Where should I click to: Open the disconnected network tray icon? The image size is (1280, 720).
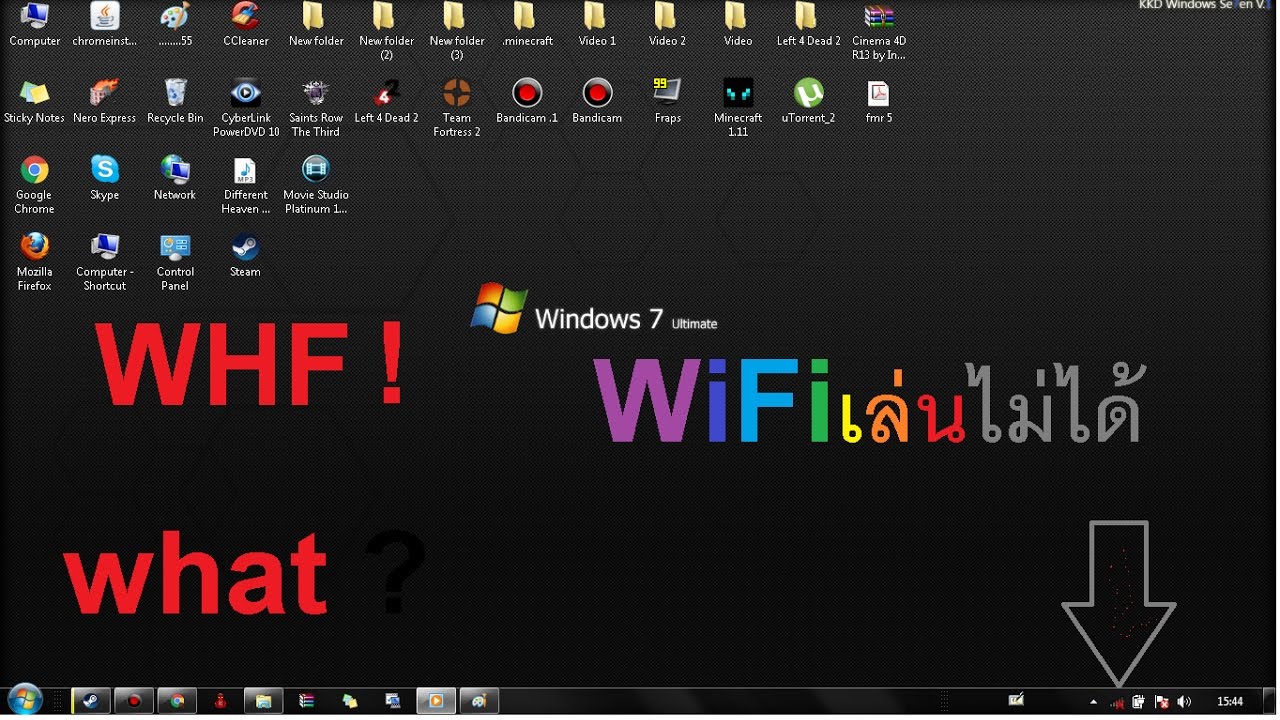1116,702
